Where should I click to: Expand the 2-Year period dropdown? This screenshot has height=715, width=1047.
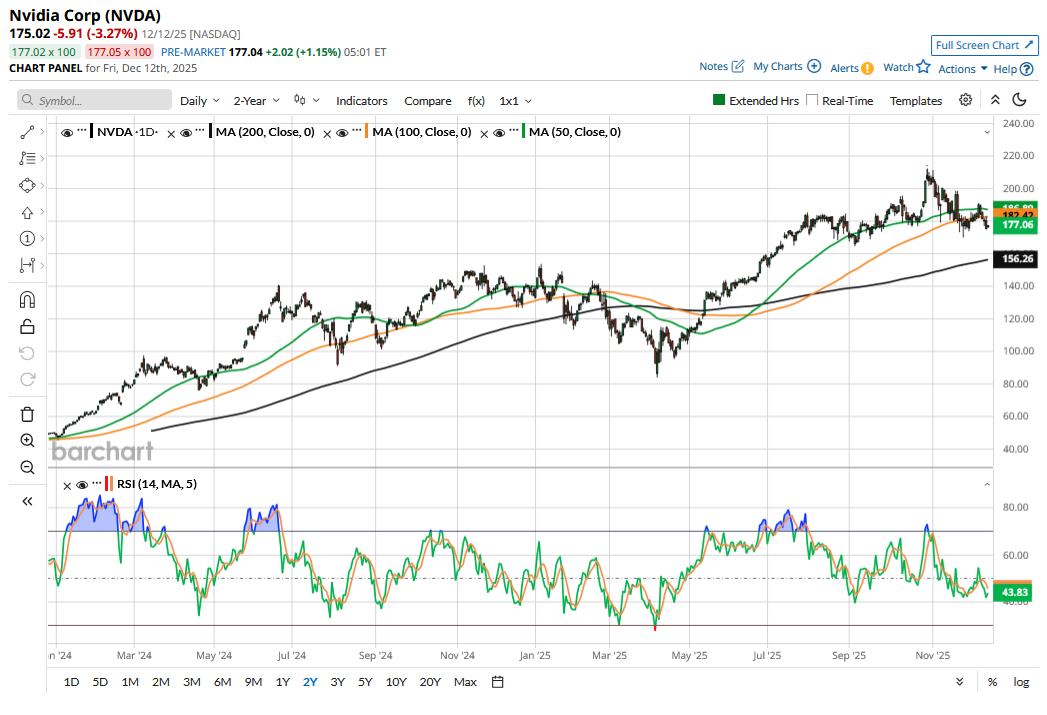click(256, 101)
